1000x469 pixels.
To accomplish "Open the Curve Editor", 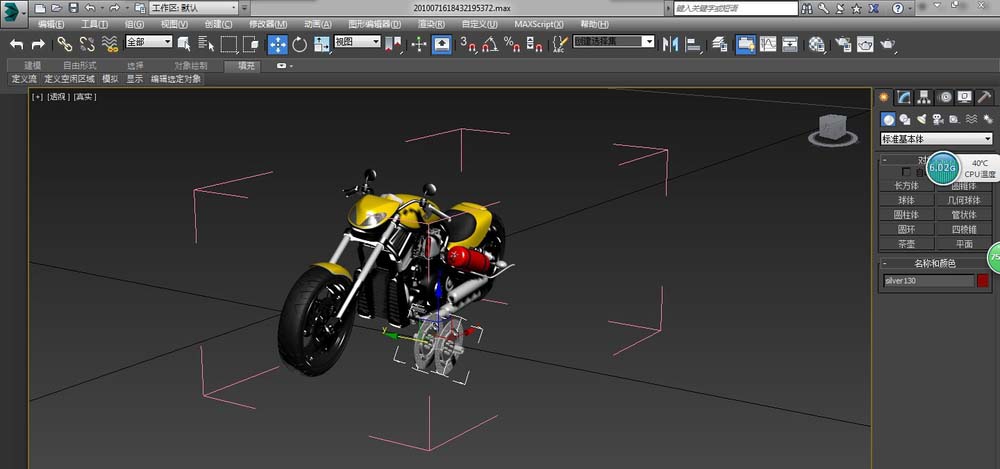I will tap(769, 44).
